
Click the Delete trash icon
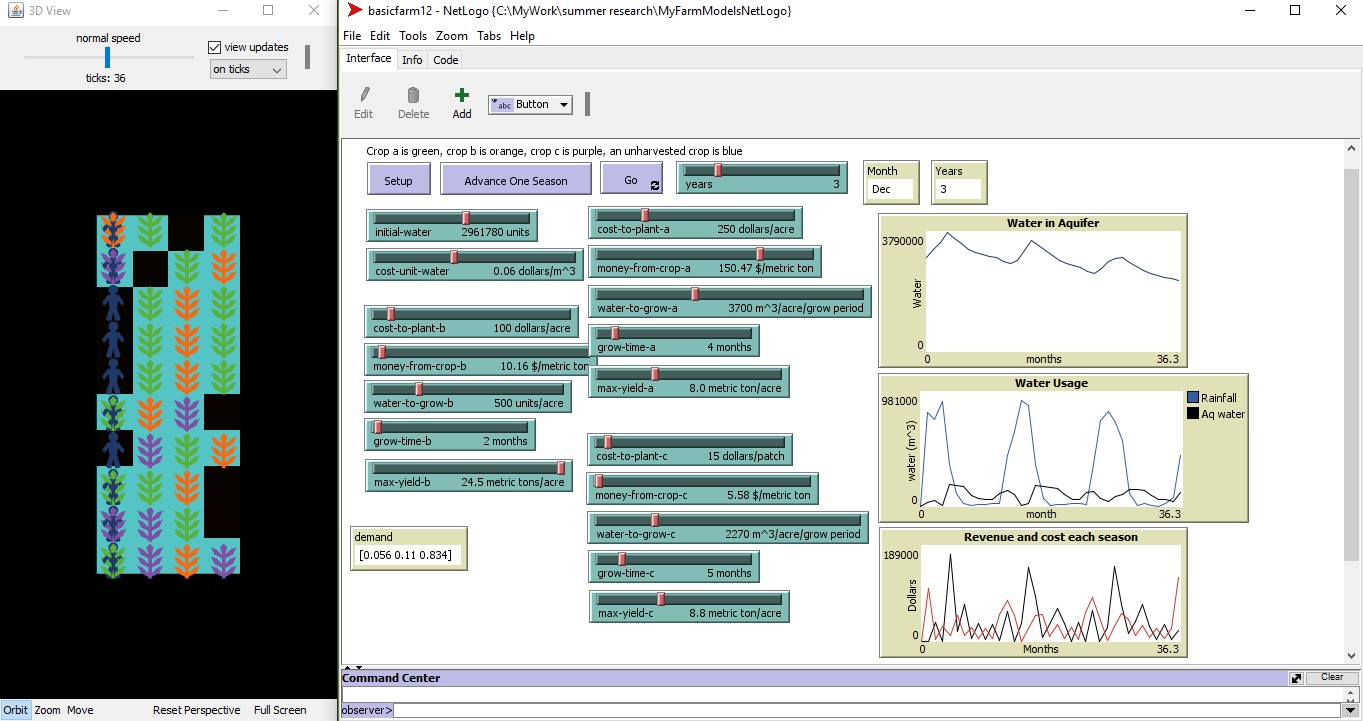click(x=413, y=96)
